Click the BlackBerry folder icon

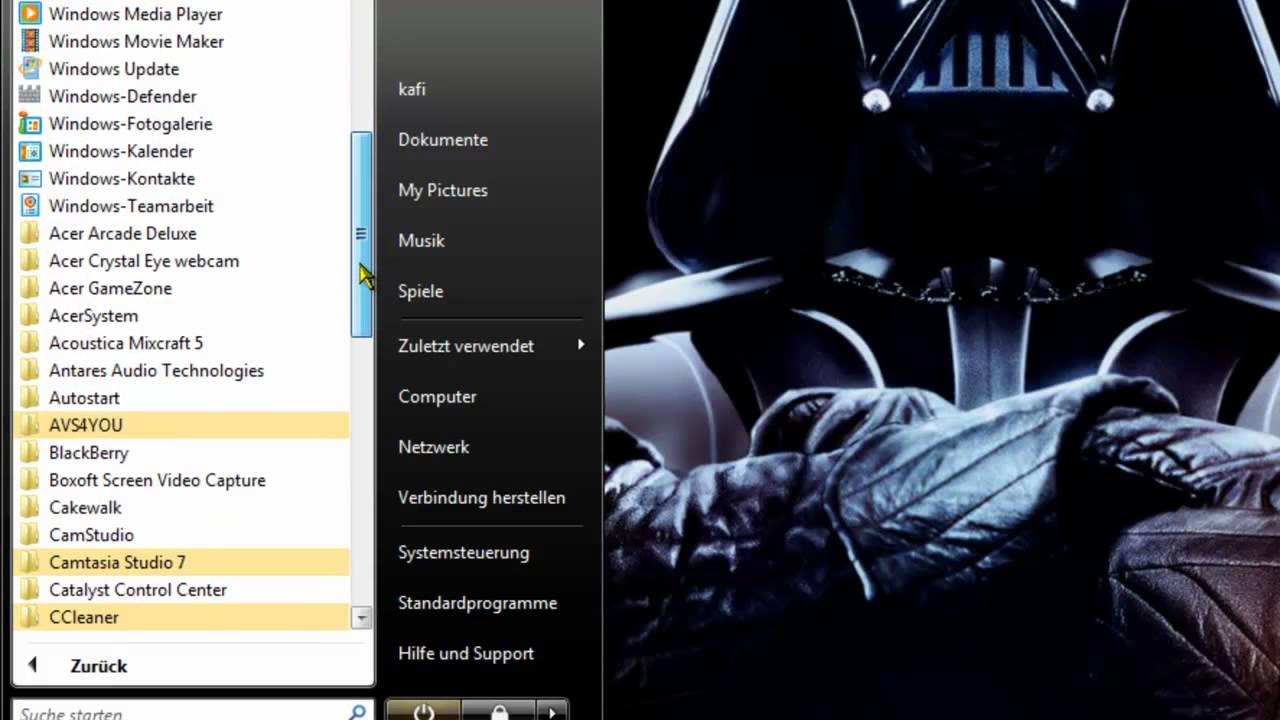point(30,453)
